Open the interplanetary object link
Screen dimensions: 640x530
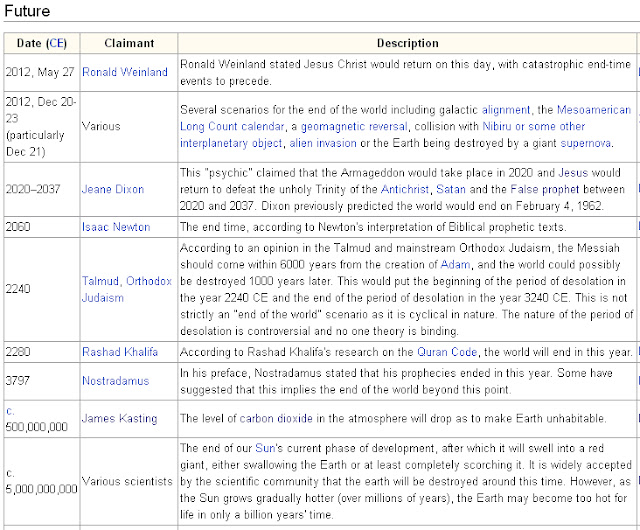231,143
